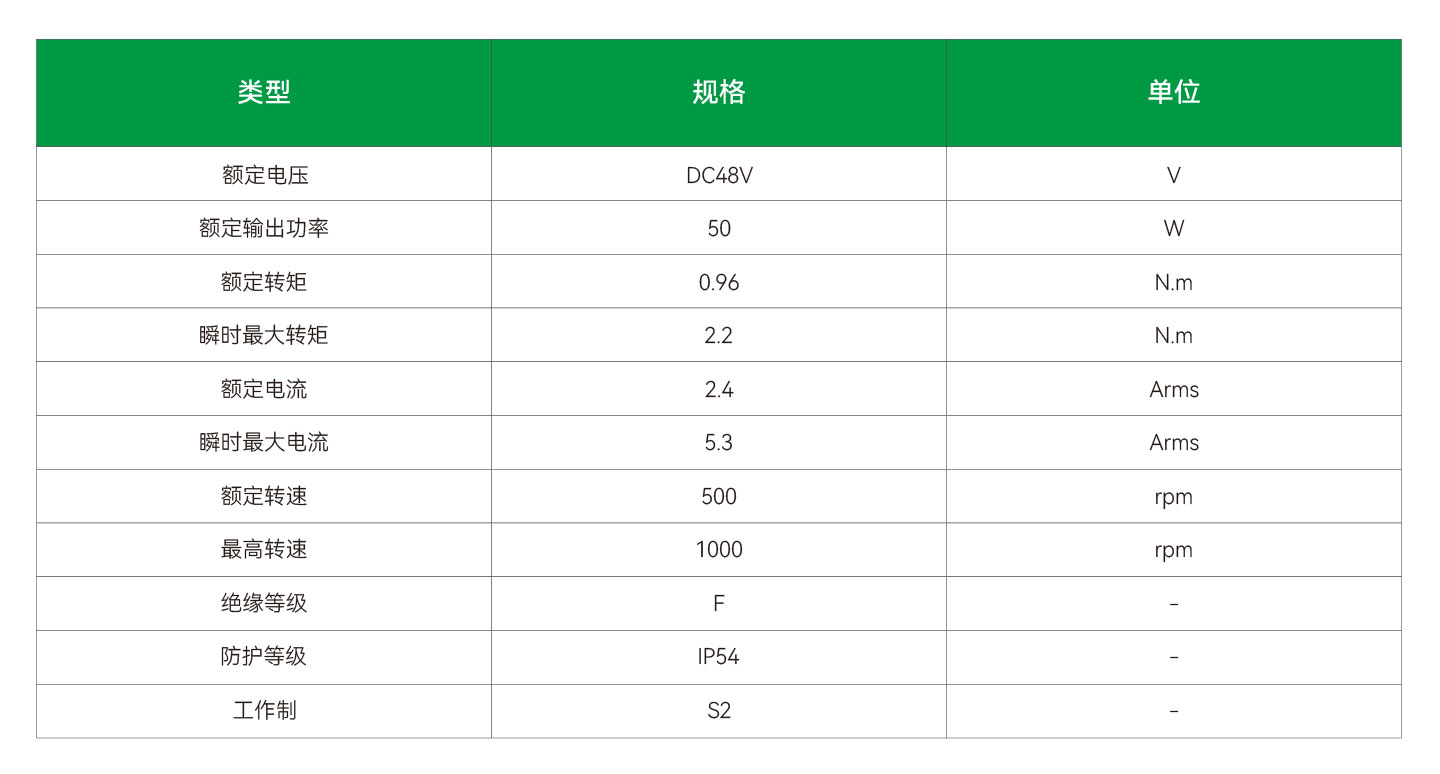Image resolution: width=1440 pixels, height=774 pixels.
Task: Select the 额定电压 row label
Action: pyautogui.click(x=264, y=175)
